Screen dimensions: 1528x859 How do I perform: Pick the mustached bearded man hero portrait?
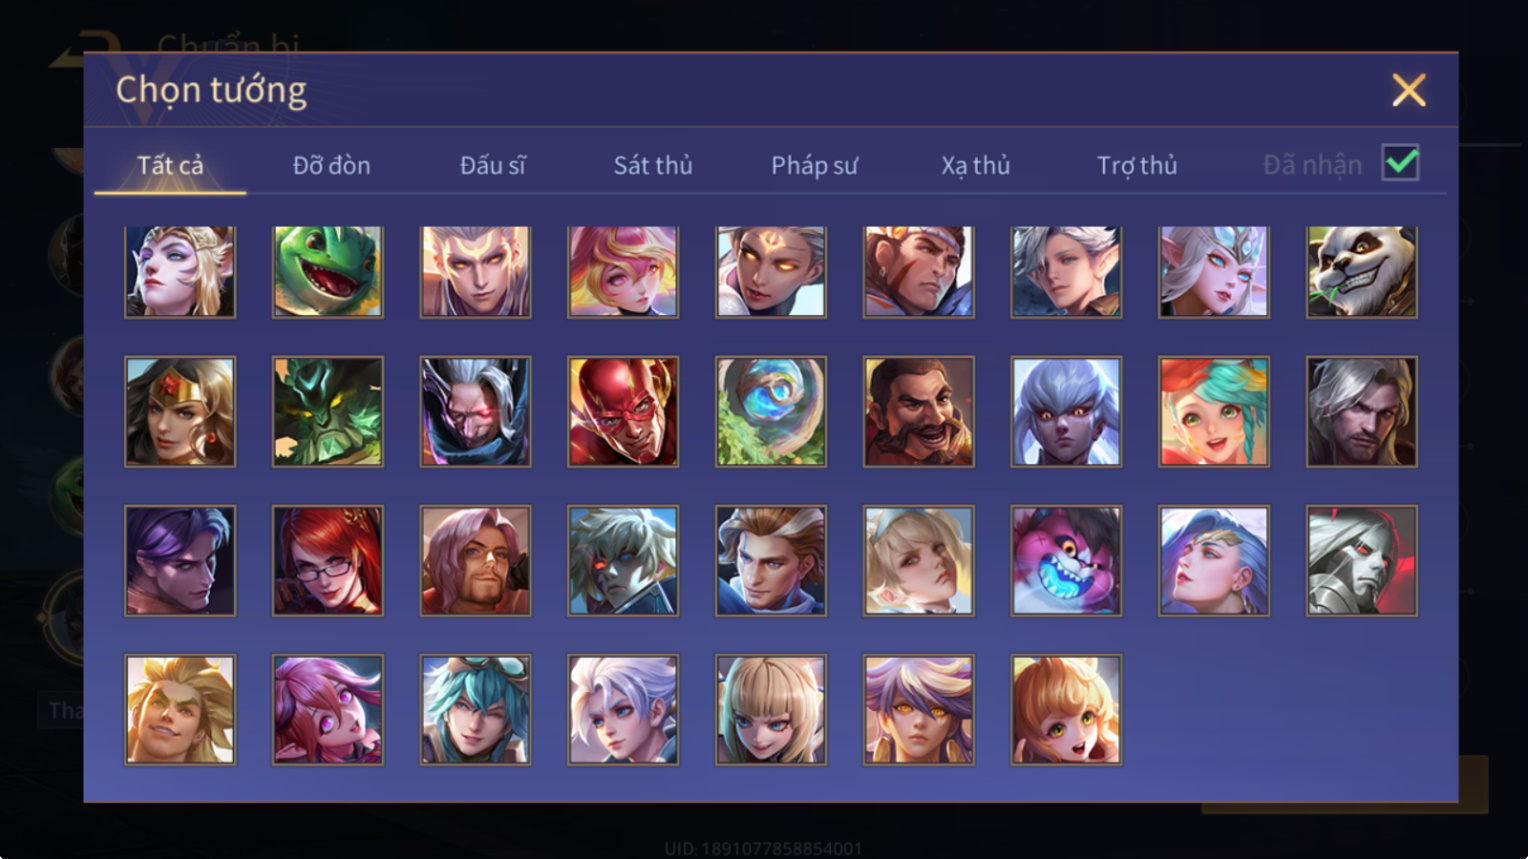click(x=918, y=411)
